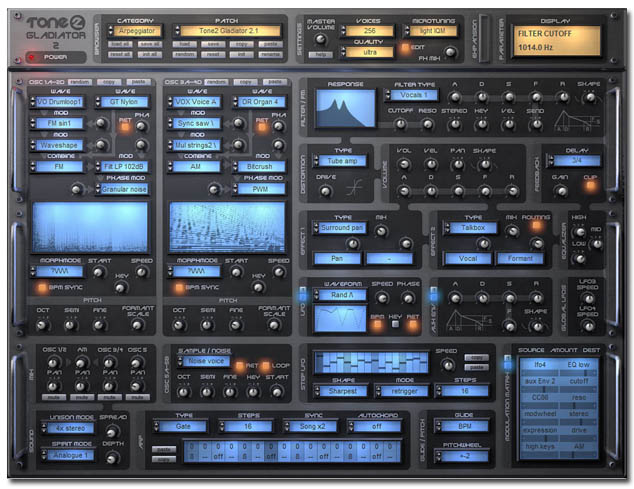Adjust the OSC 1/2 mix level knob
Image resolution: width=634 pixels, height=489 pixels.
(53, 362)
